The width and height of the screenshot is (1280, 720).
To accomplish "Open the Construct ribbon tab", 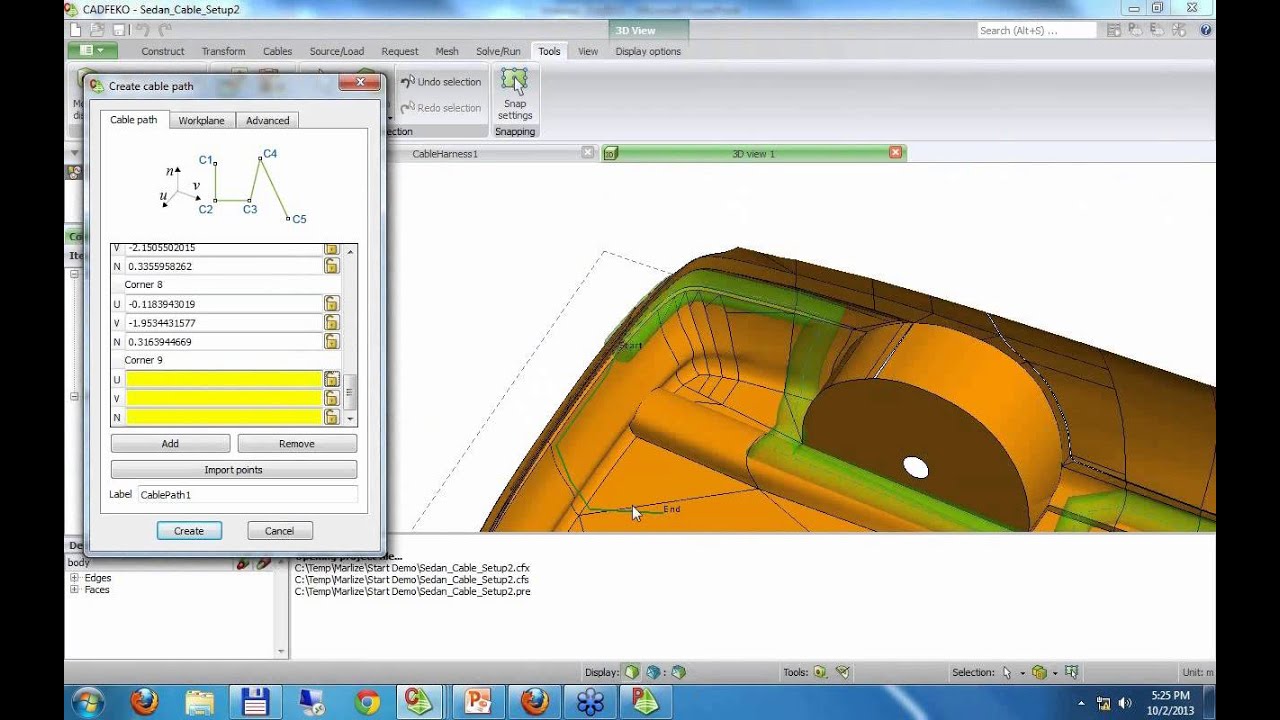I will tap(162, 51).
